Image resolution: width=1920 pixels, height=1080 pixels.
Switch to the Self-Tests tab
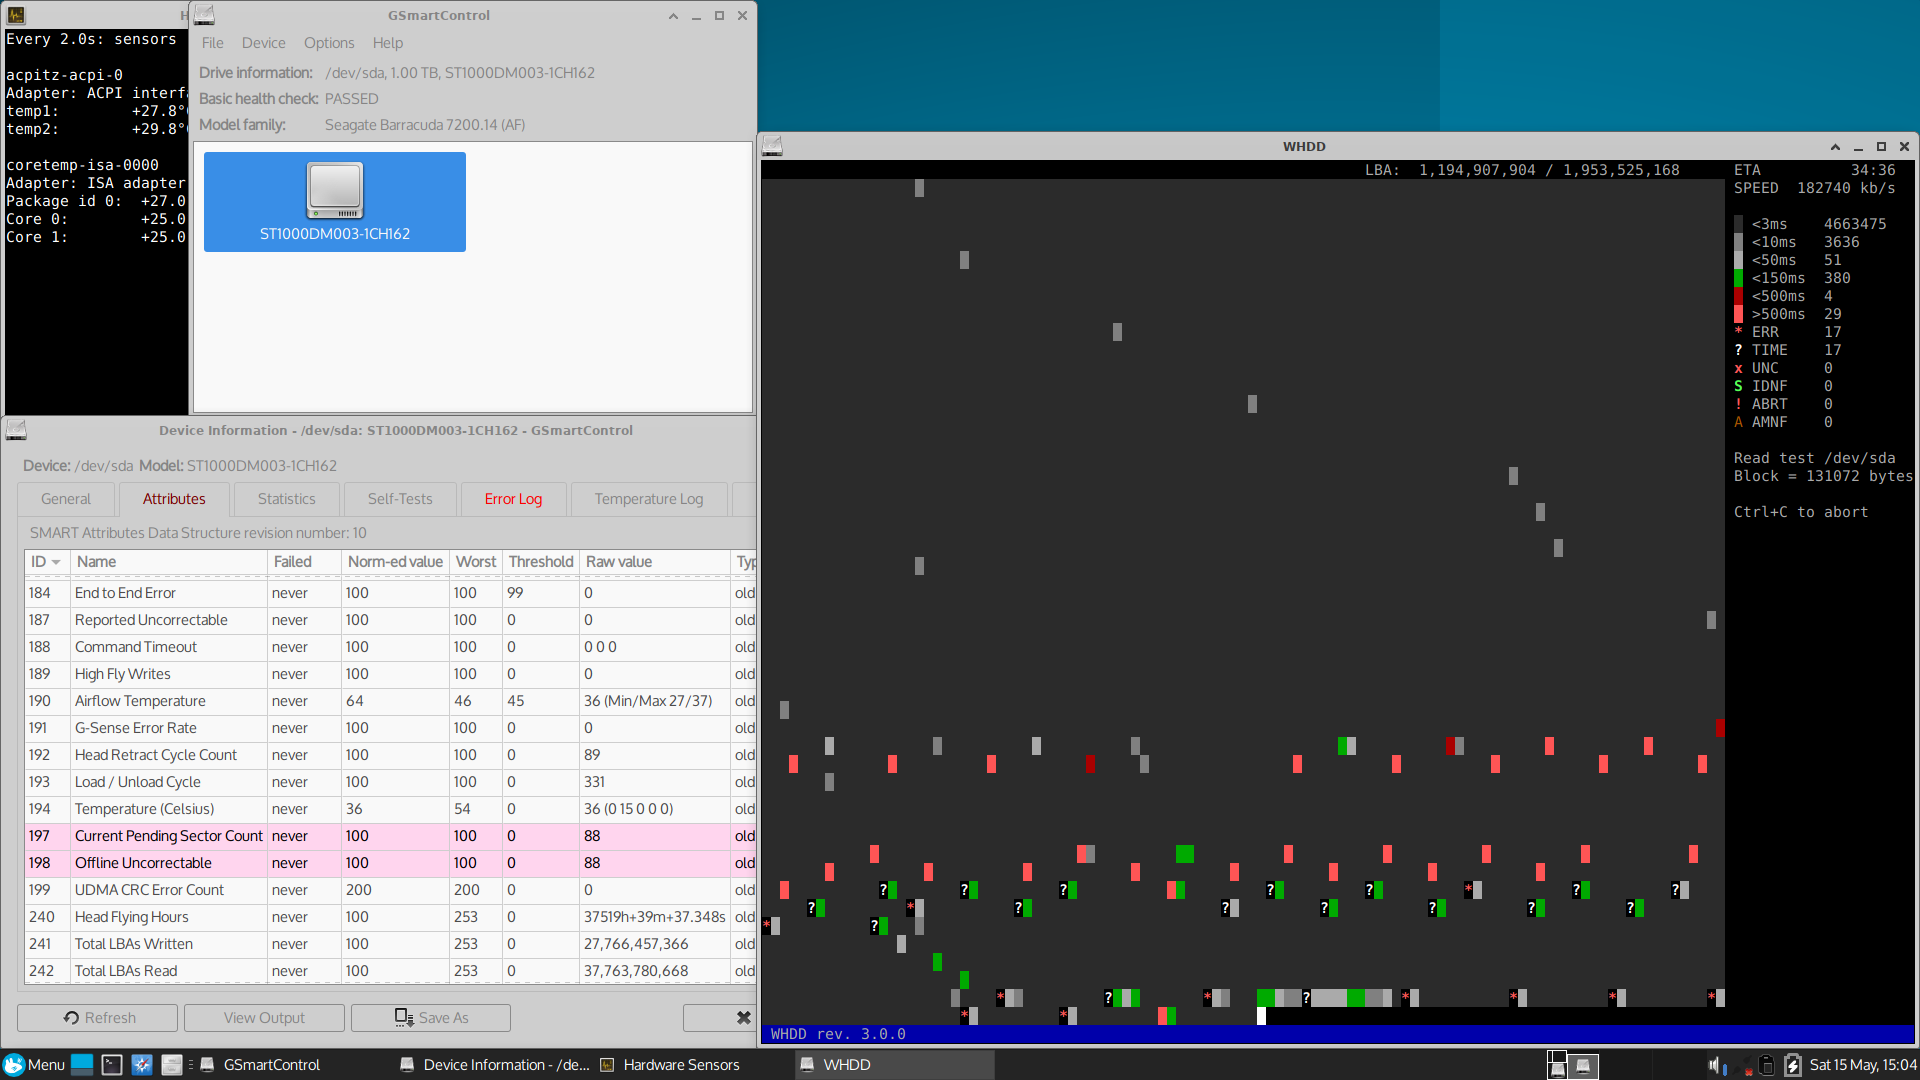[400, 499]
